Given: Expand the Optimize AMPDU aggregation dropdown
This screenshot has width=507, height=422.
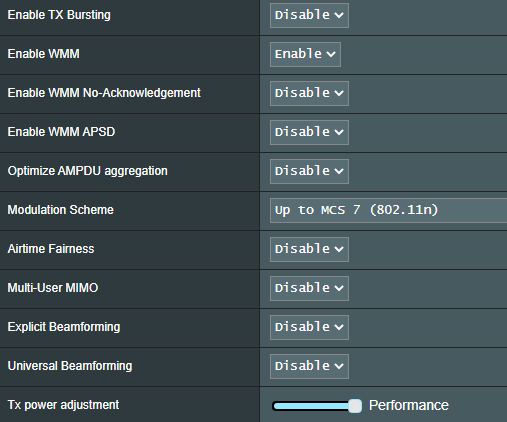Looking at the screenshot, I should point(309,171).
